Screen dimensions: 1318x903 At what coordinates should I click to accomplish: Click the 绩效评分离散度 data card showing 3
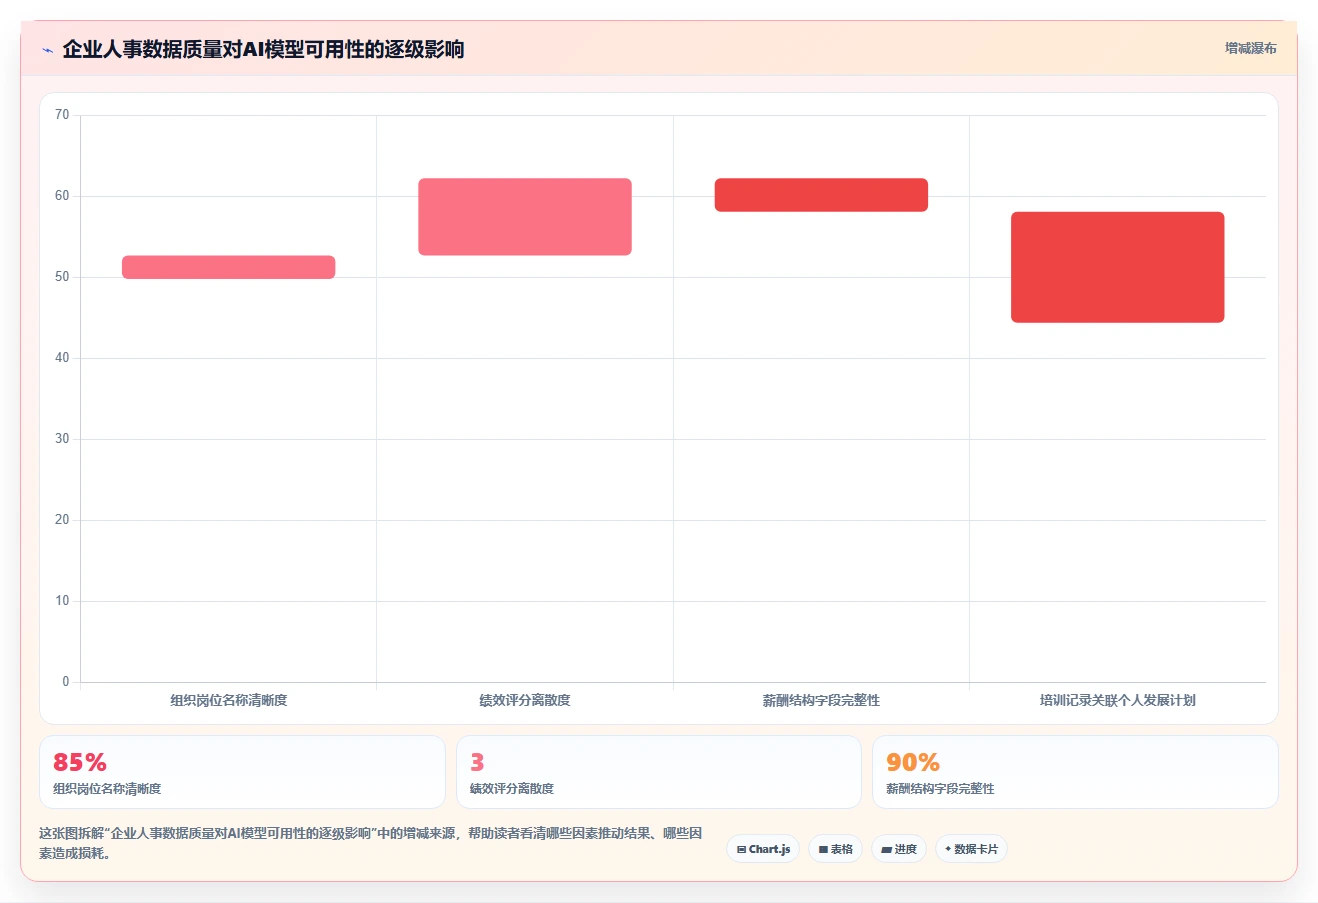(659, 772)
